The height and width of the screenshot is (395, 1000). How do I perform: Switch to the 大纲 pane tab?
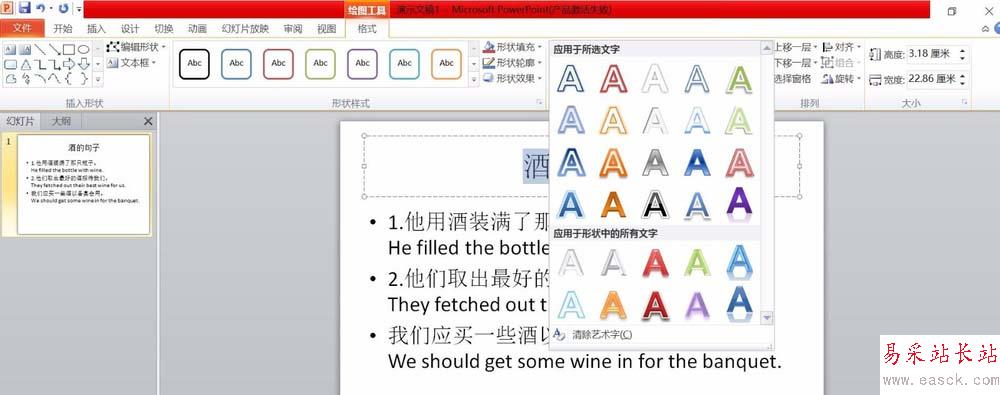point(61,121)
